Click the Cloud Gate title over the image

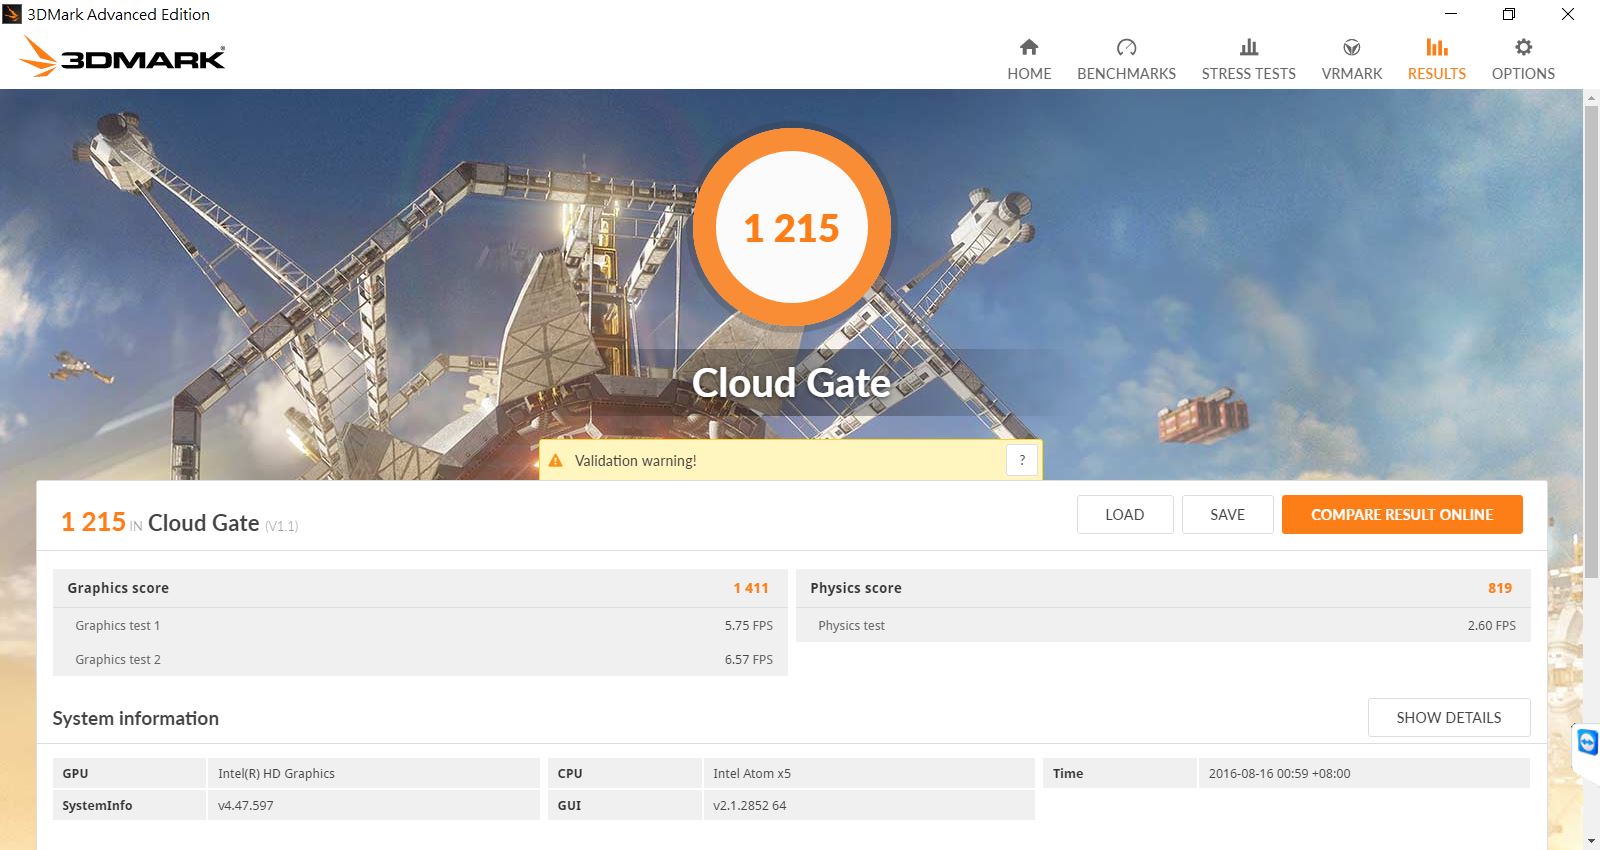coord(791,383)
